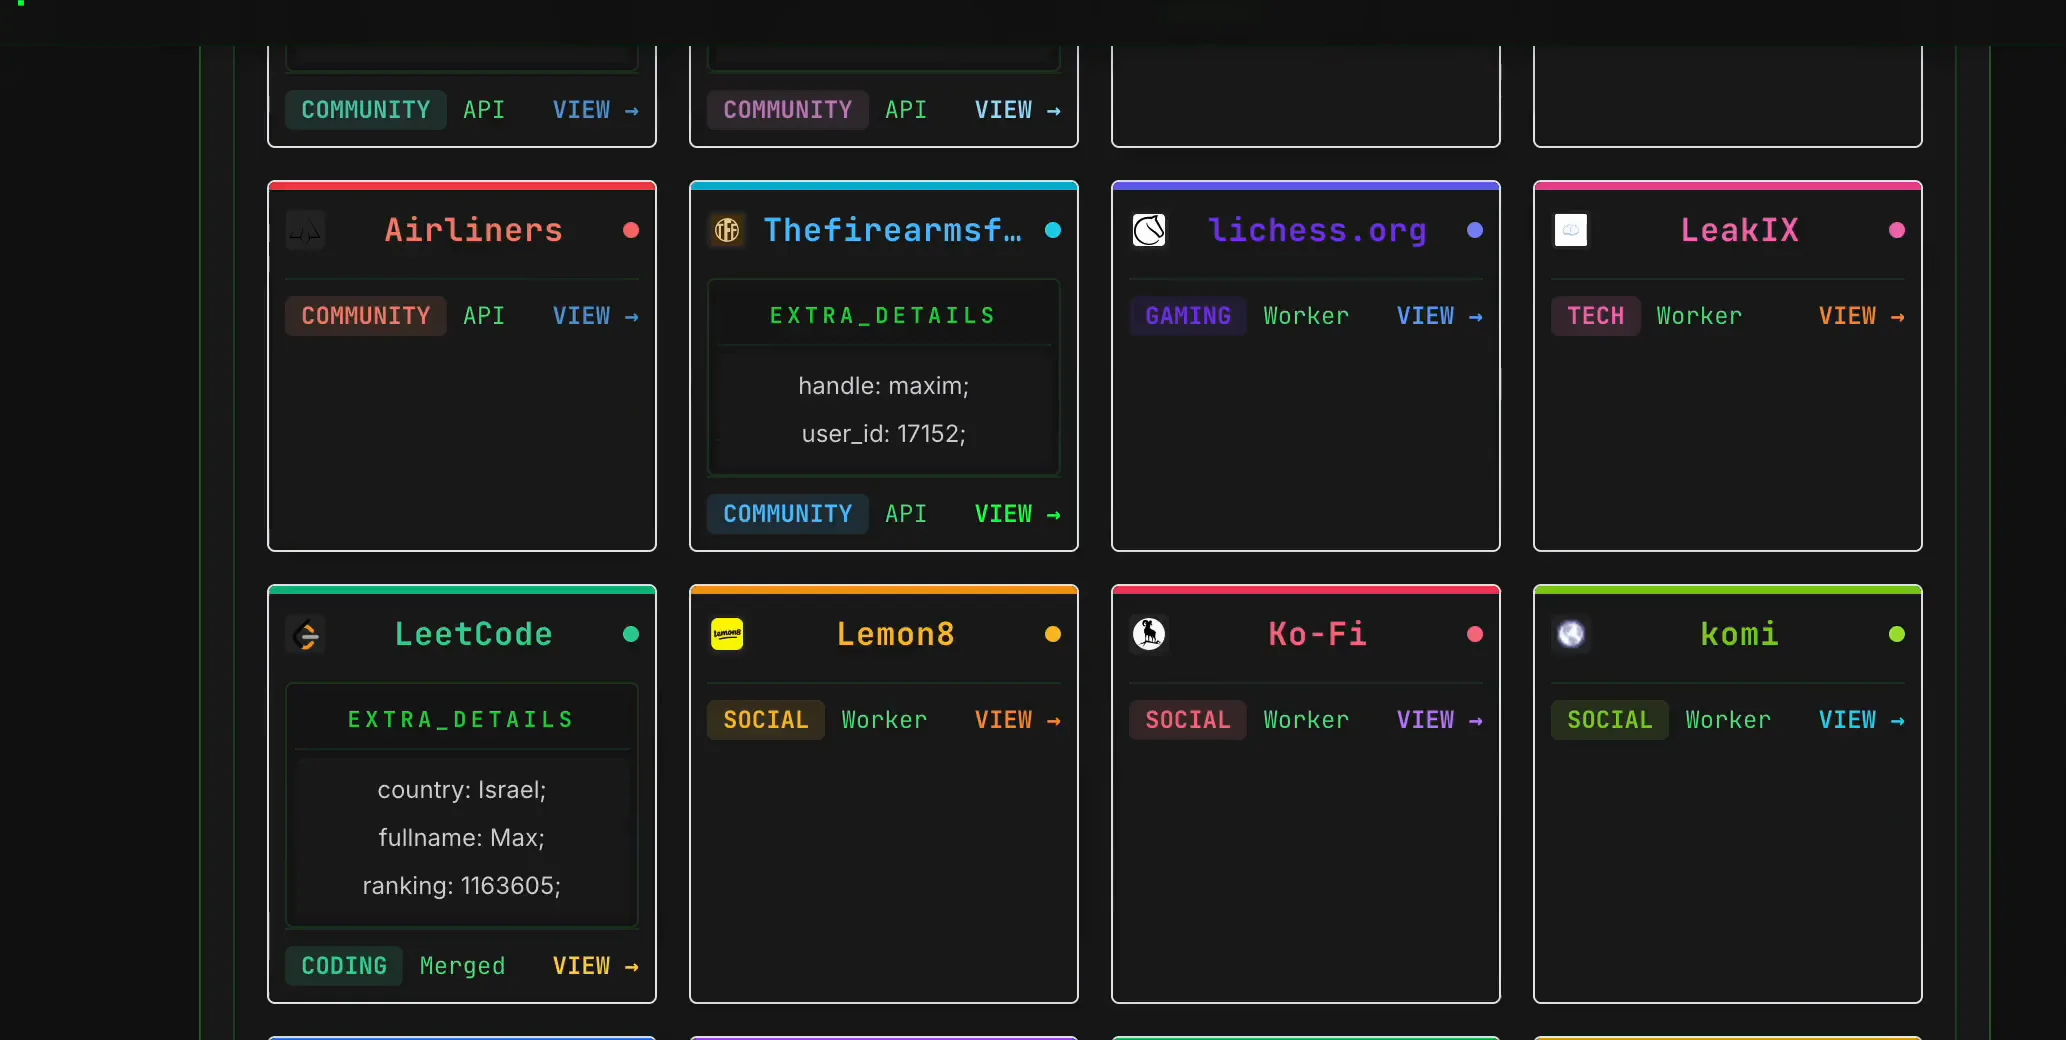Screen dimensions: 2066x1040
Task: Select the COMMUNITY tag on Airliners card
Action: click(366, 316)
